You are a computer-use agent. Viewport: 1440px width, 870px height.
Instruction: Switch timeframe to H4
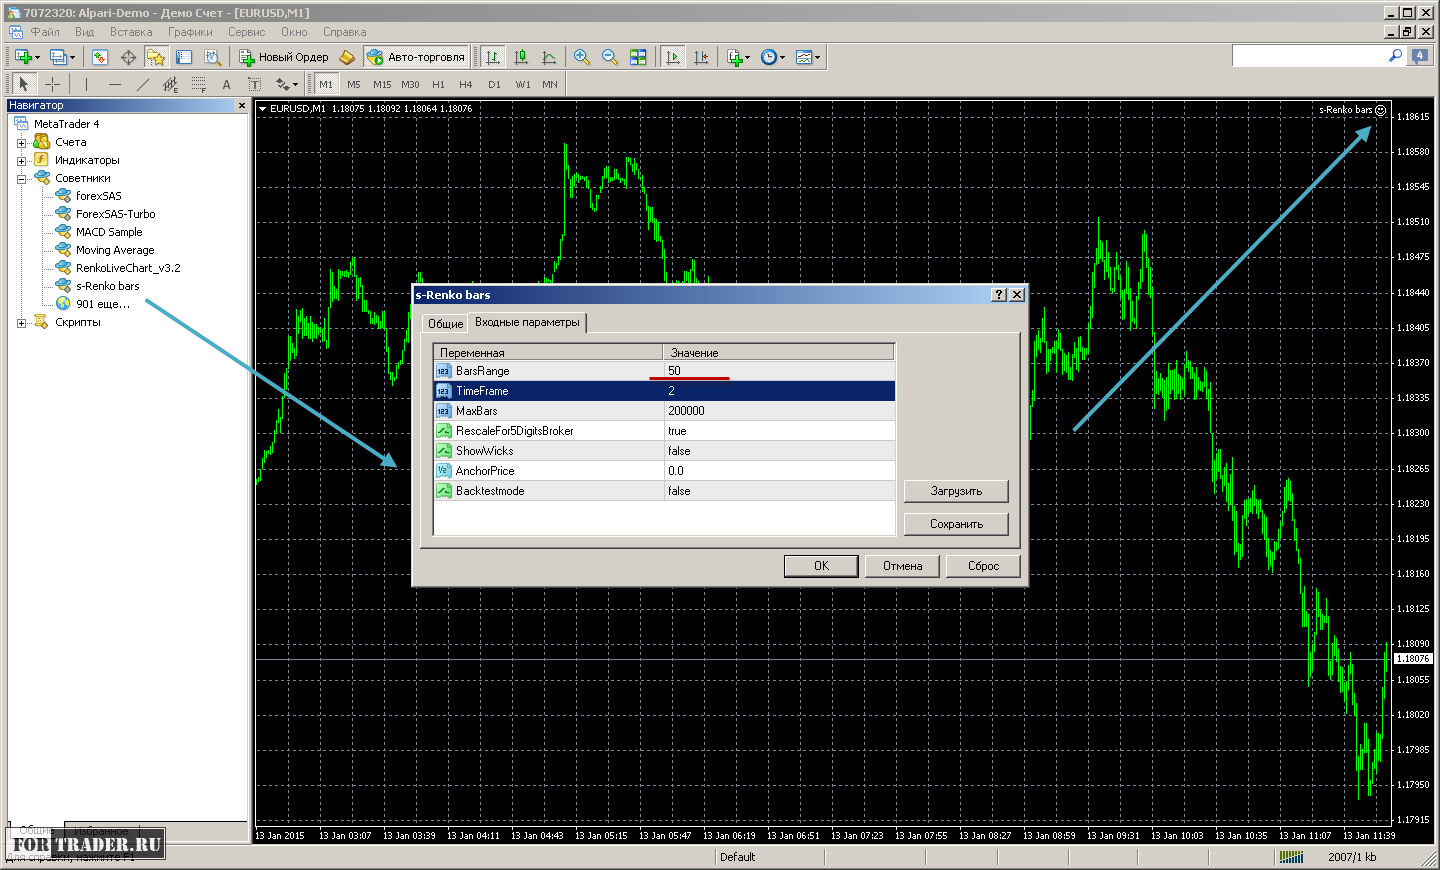tap(466, 84)
